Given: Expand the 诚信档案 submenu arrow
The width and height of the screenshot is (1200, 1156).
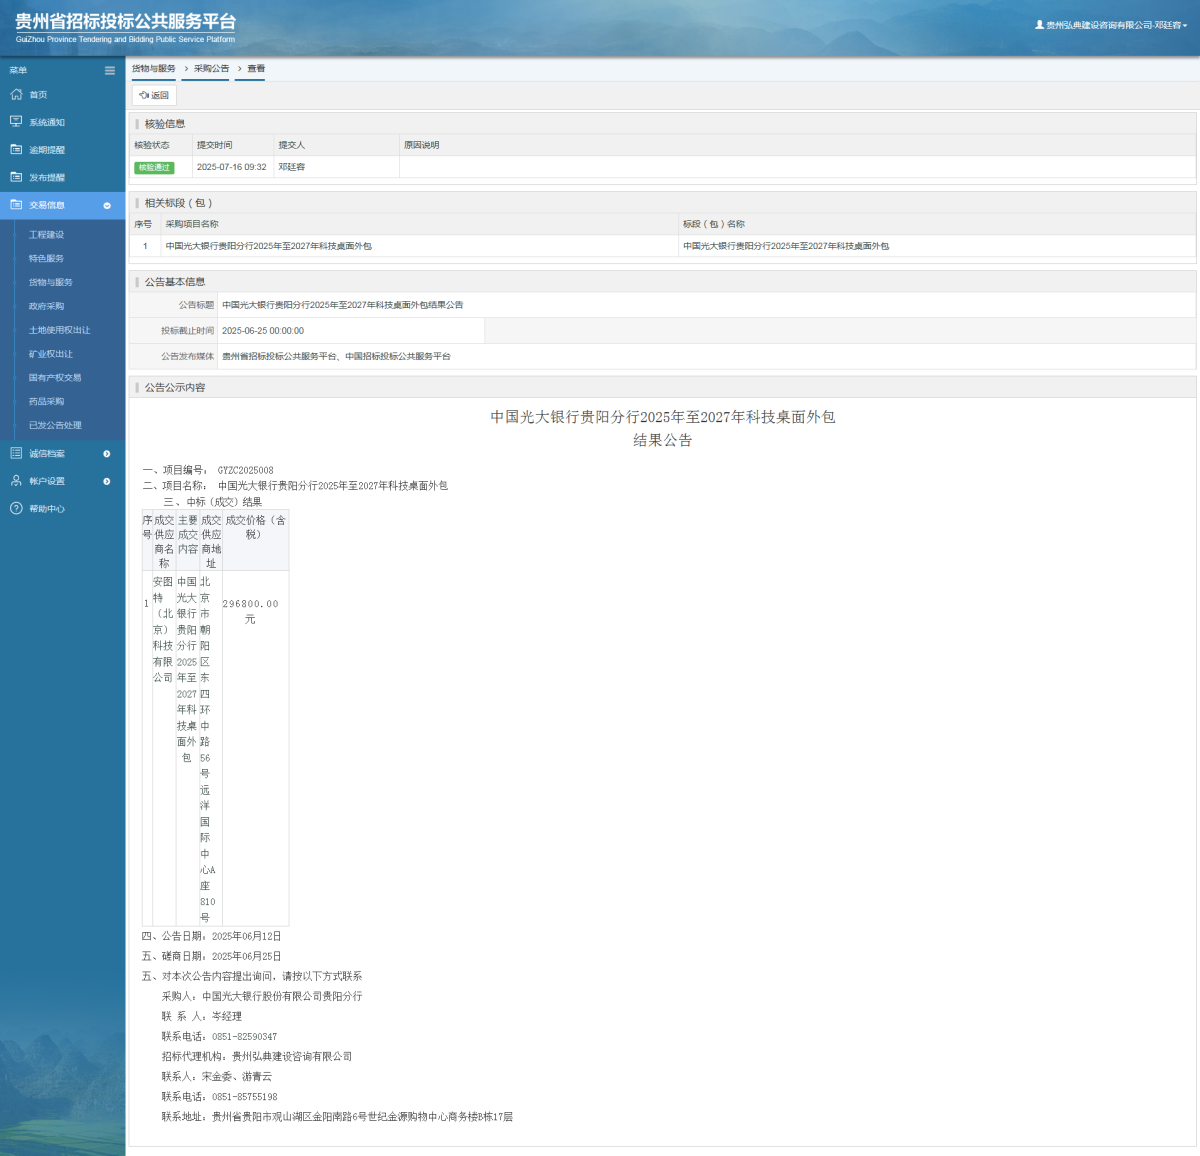Looking at the screenshot, I should tap(107, 454).
